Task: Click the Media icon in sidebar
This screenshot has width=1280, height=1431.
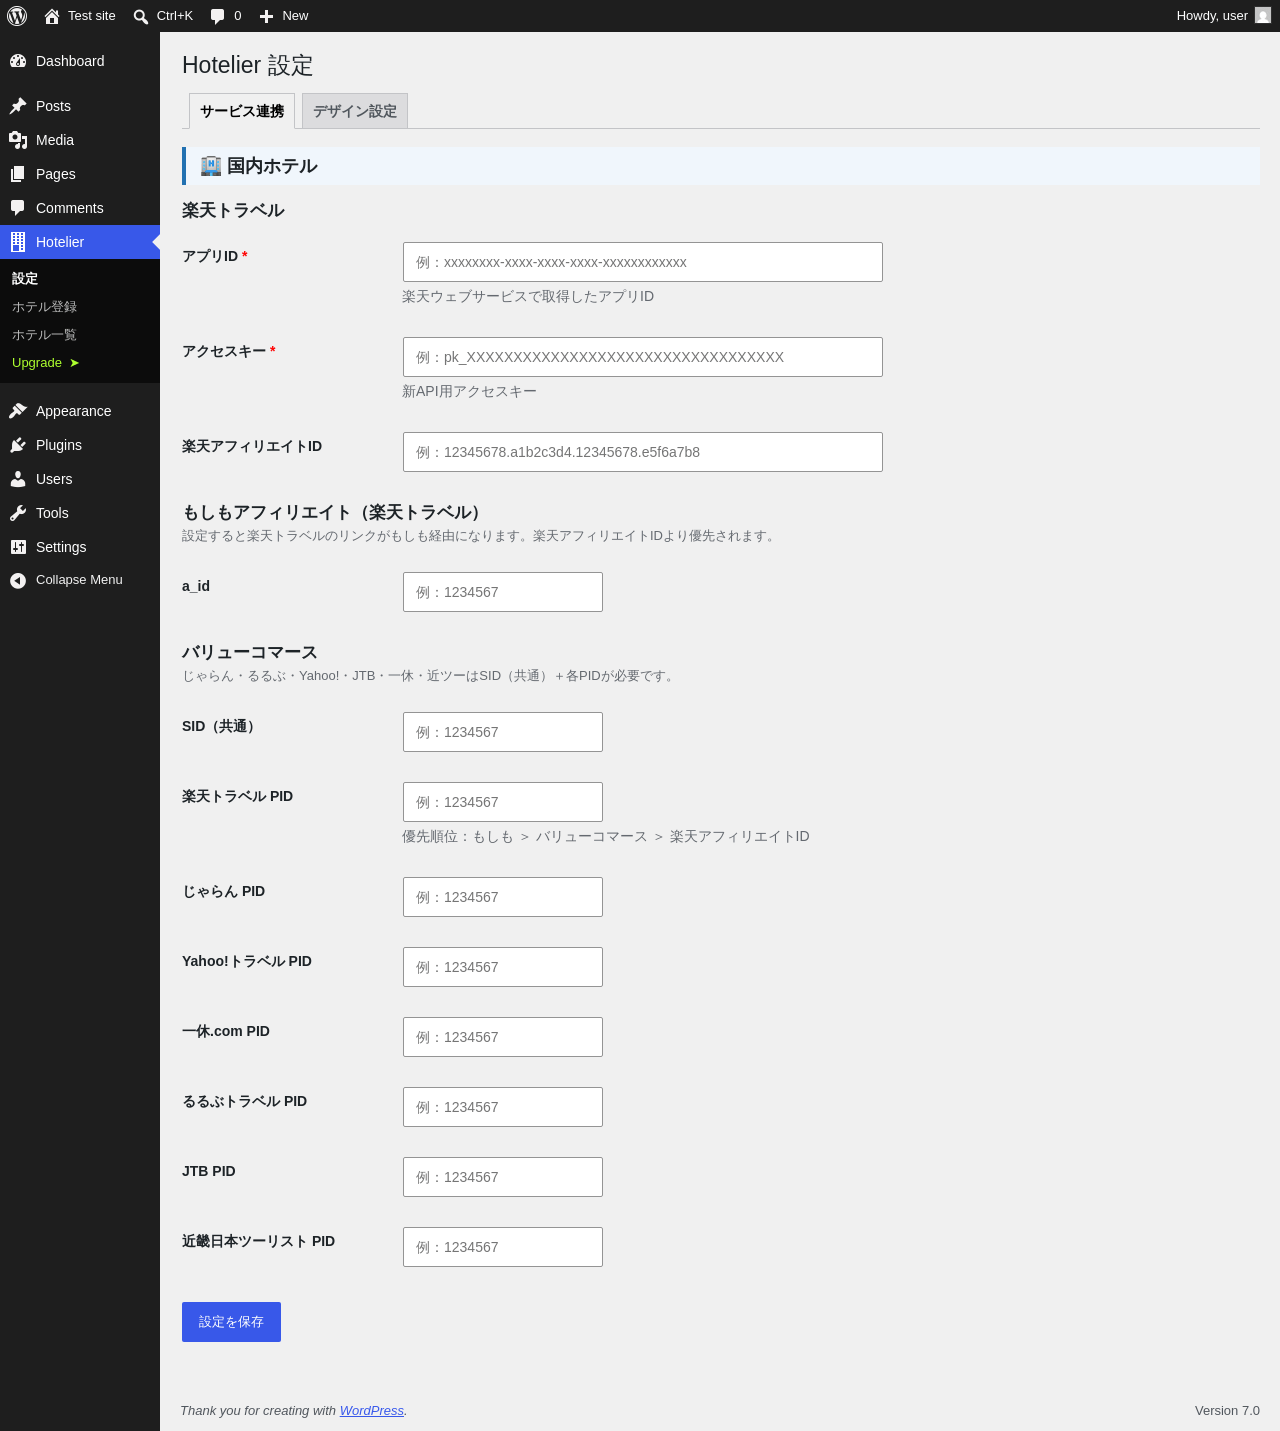Action: (x=18, y=140)
